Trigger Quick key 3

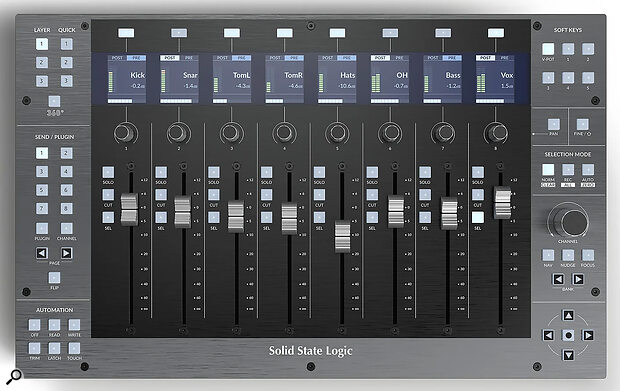(x=66, y=81)
